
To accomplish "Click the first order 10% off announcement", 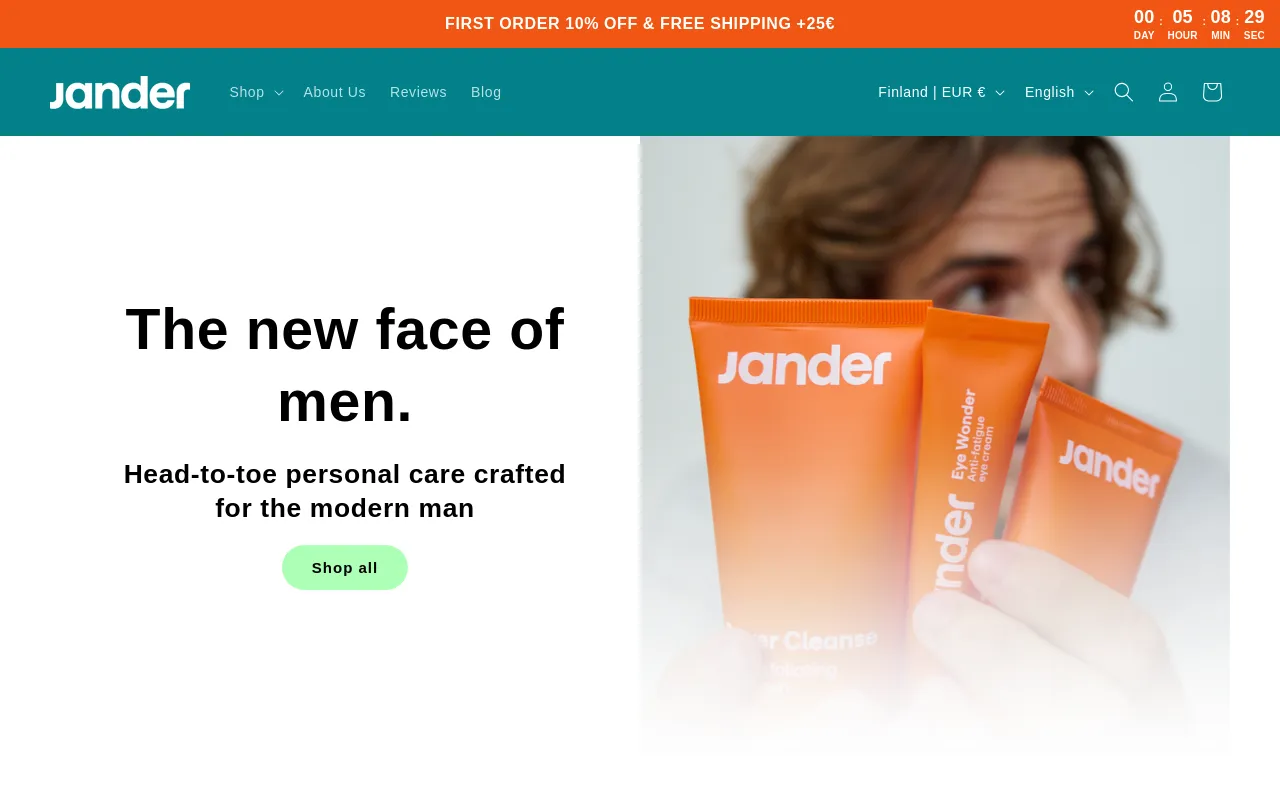I will [x=640, y=24].
